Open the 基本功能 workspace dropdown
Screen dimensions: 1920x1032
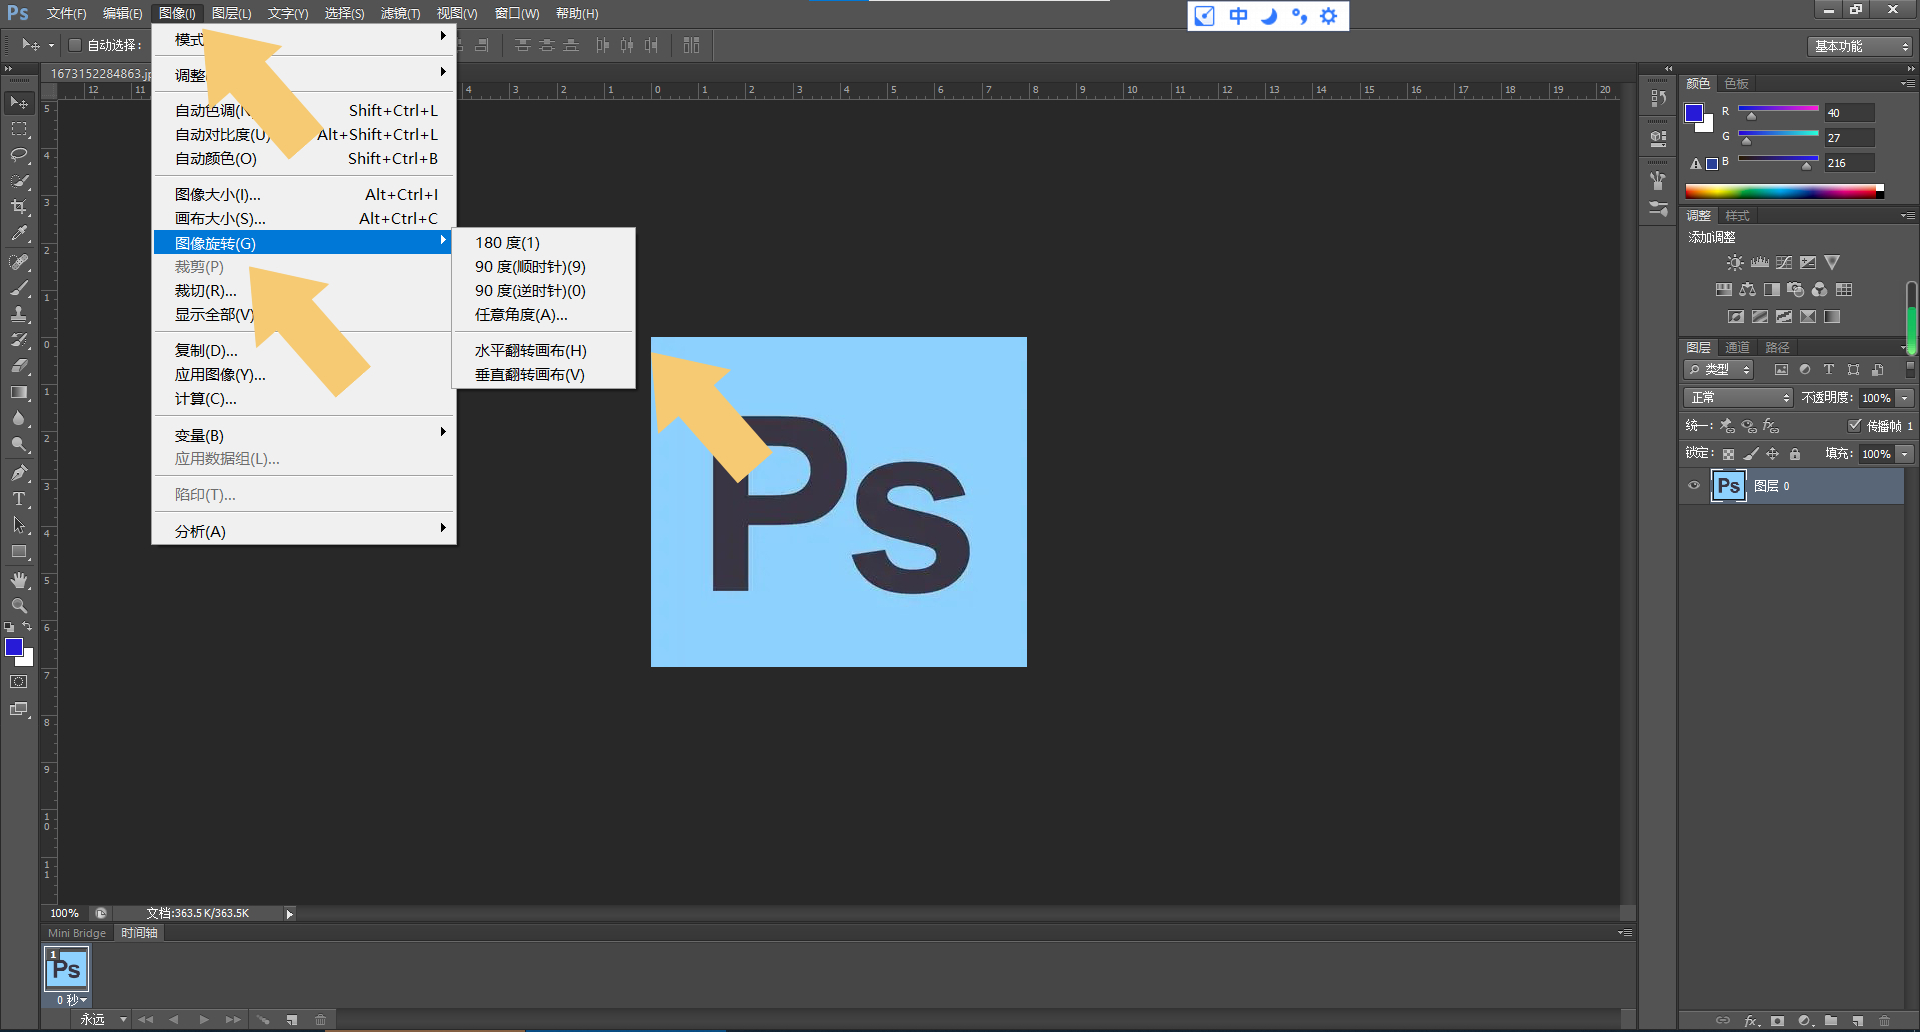pos(1861,46)
